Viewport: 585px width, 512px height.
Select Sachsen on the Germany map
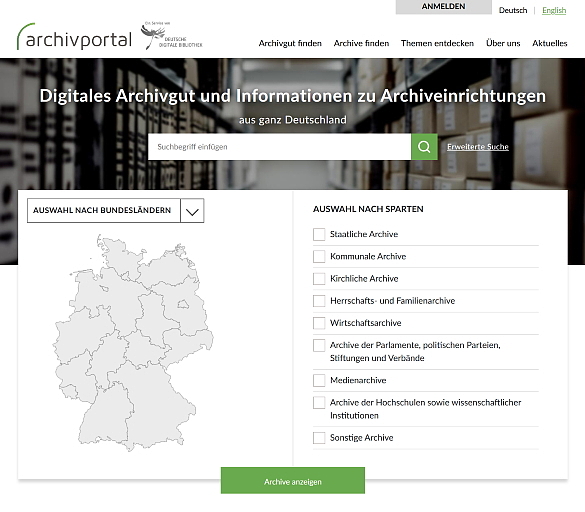pyautogui.click(x=187, y=345)
